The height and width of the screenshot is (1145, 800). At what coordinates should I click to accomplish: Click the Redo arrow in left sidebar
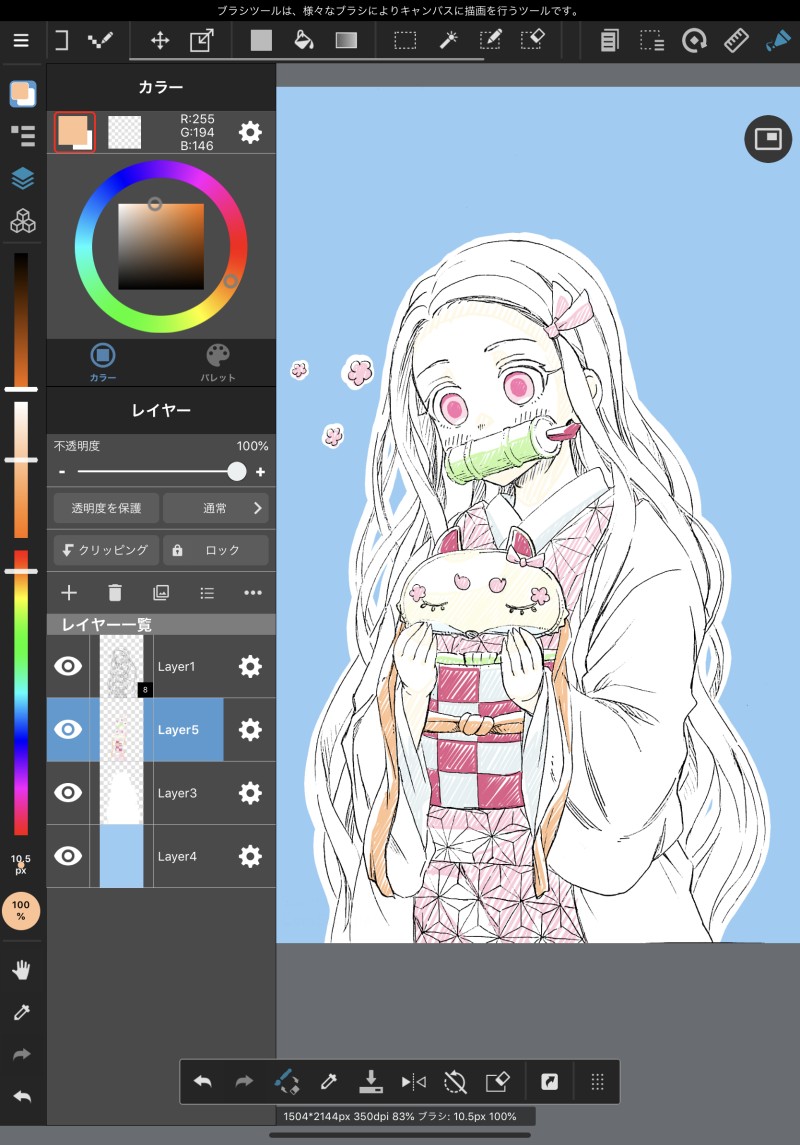[x=22, y=1054]
